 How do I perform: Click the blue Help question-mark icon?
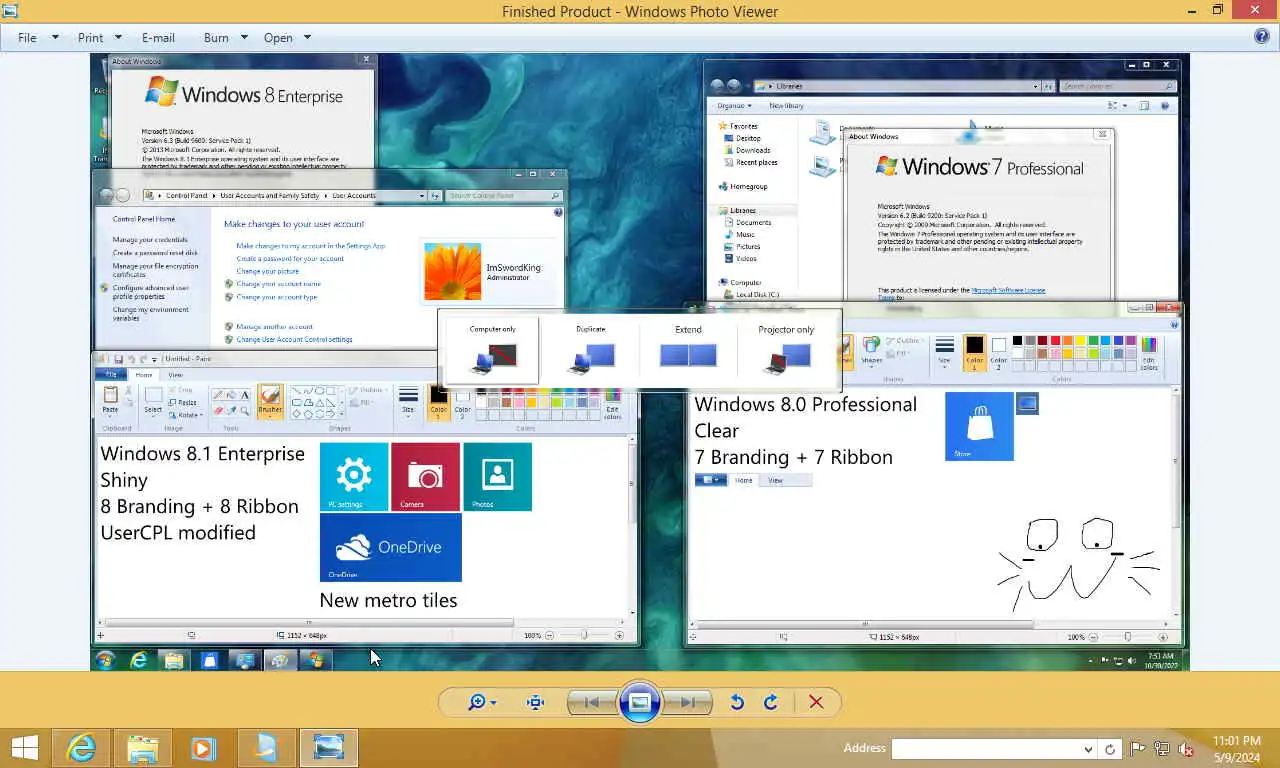click(x=1262, y=36)
